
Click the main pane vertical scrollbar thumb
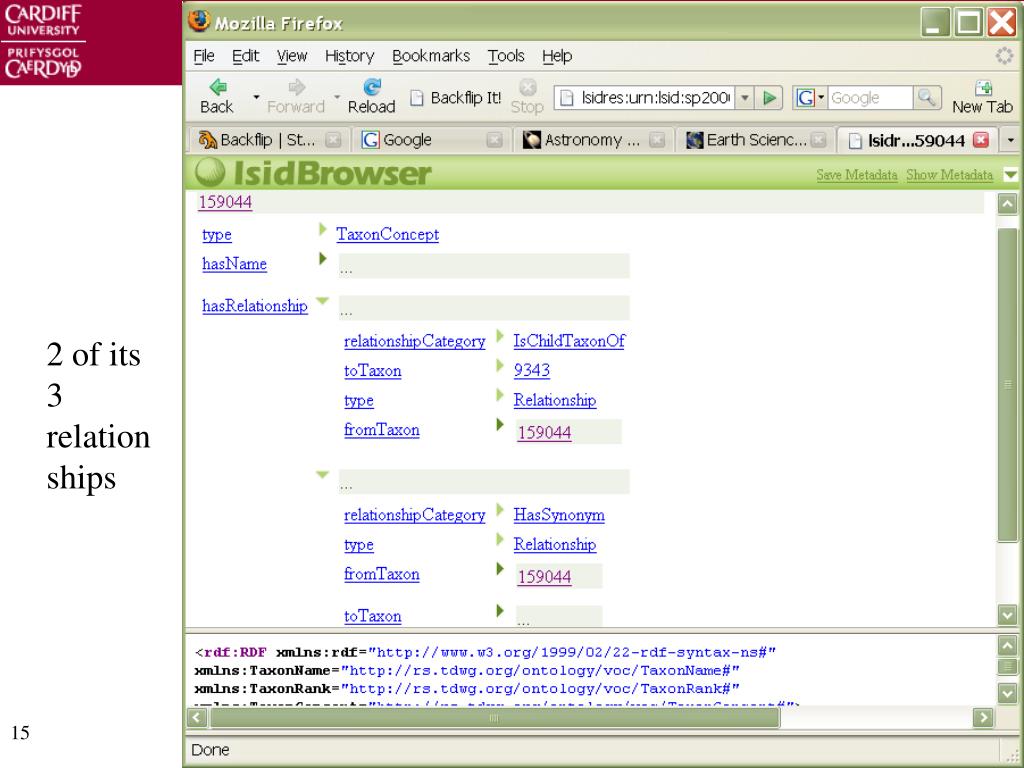(1007, 385)
